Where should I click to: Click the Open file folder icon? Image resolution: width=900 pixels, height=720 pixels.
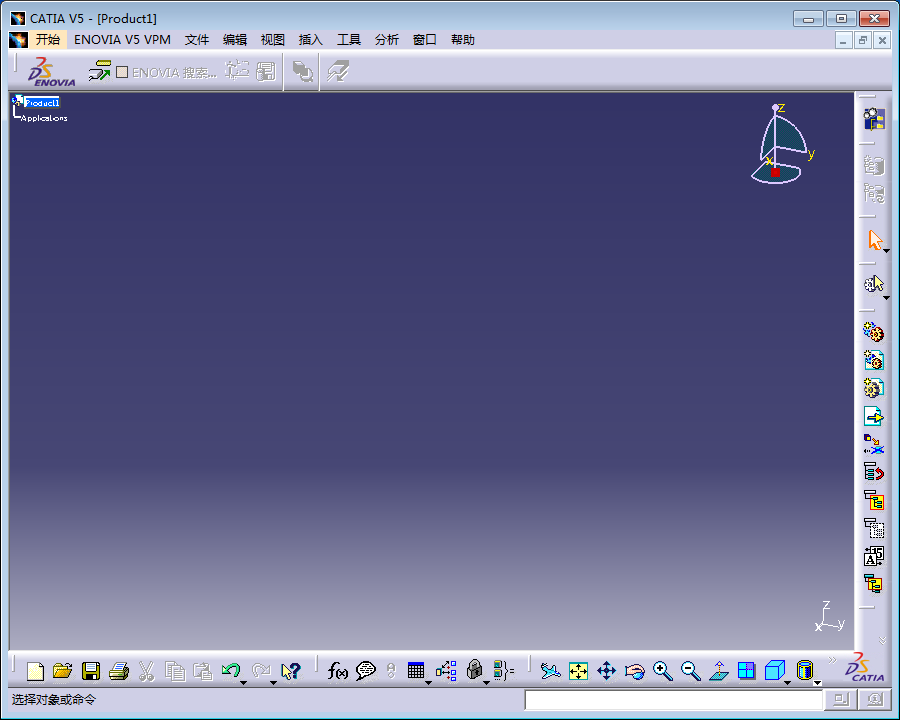pyautogui.click(x=63, y=671)
